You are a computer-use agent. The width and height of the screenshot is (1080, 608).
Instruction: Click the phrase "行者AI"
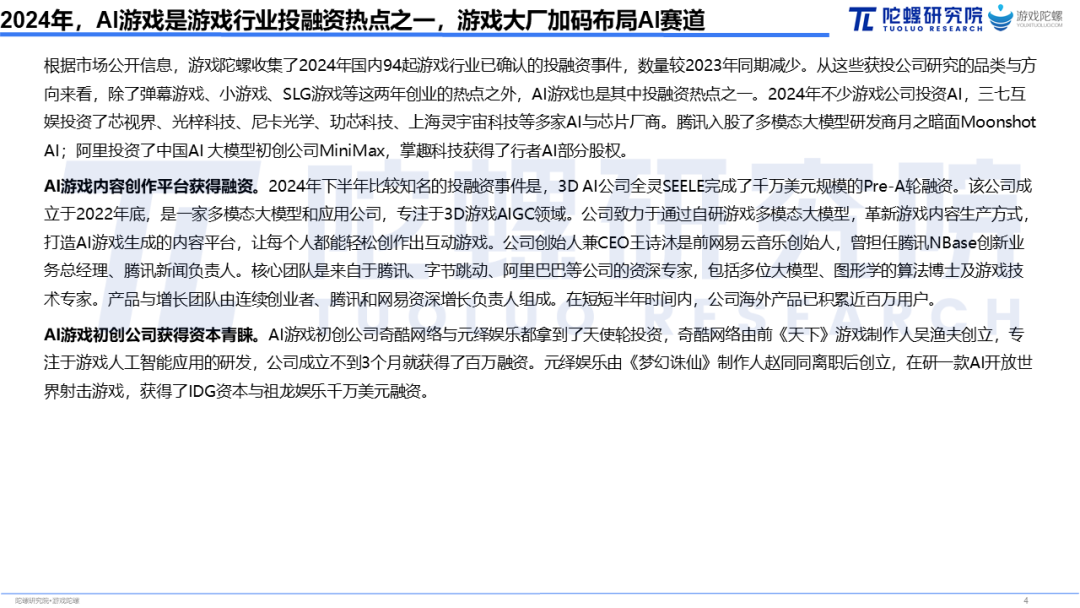click(533, 150)
